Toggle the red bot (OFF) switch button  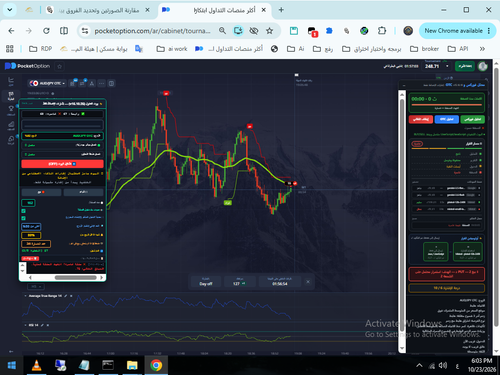[x=62, y=164]
